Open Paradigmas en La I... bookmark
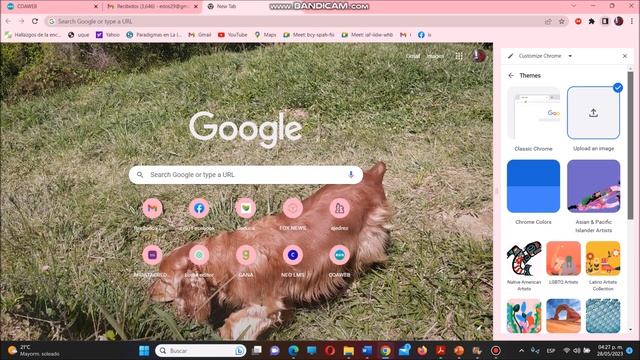640x360 pixels. click(154, 35)
